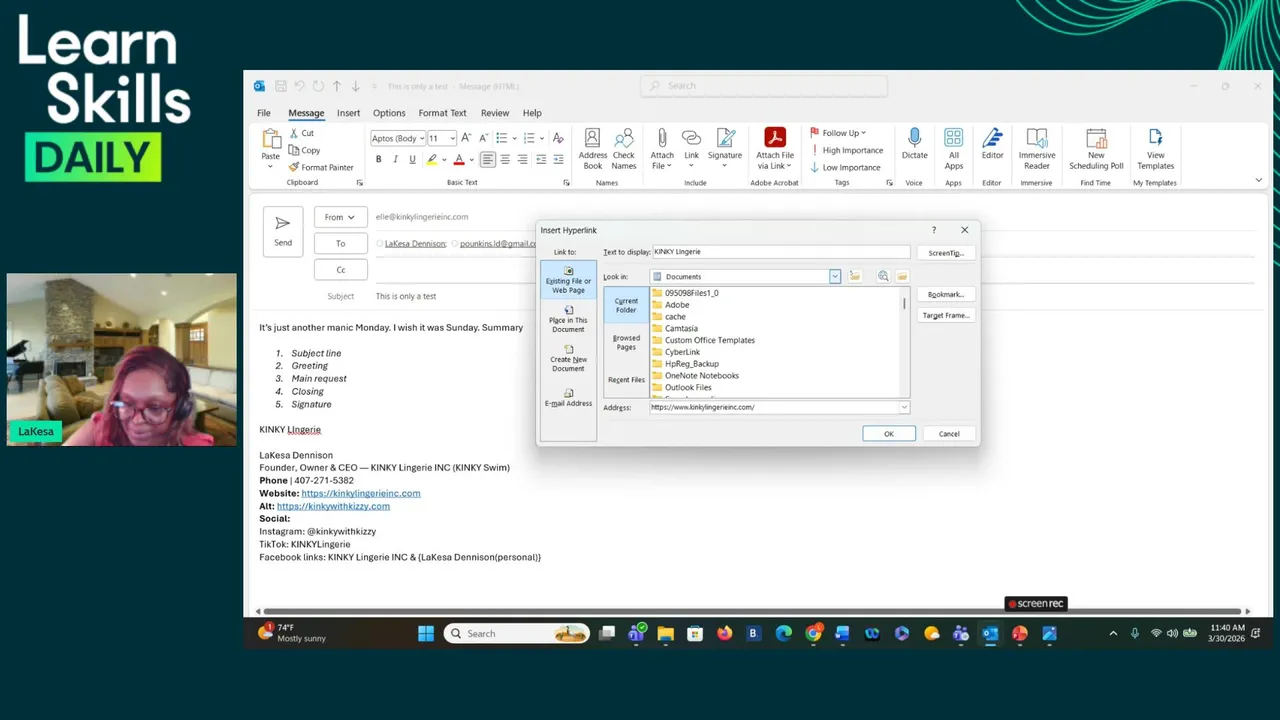
Task: Click the Cut scissors icon
Action: pos(294,133)
